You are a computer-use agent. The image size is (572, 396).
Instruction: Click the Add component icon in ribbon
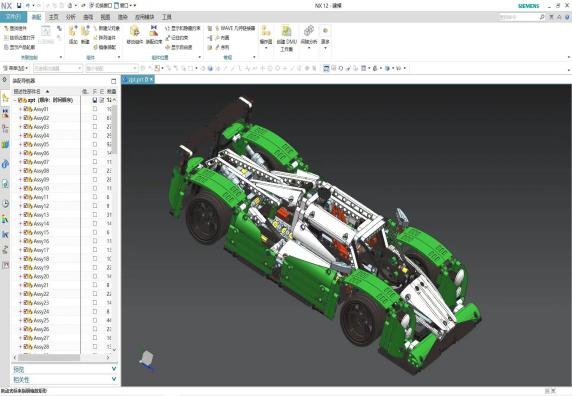(73, 34)
